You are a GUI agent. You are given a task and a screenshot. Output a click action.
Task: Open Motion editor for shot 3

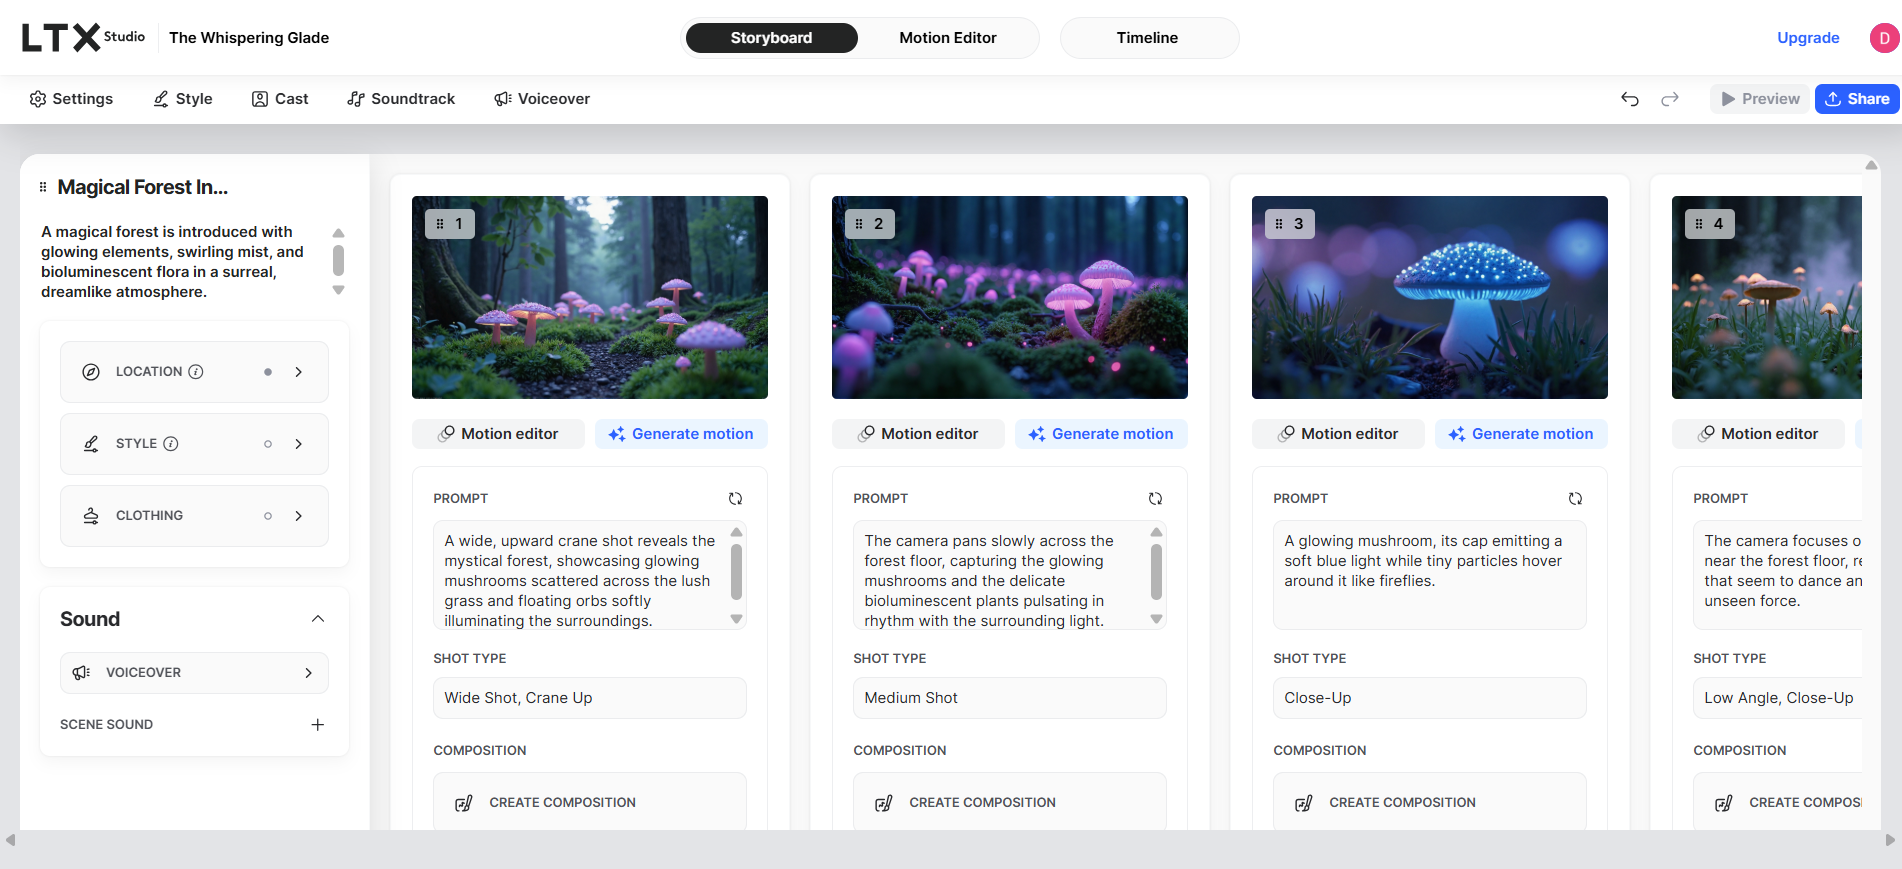point(1338,434)
